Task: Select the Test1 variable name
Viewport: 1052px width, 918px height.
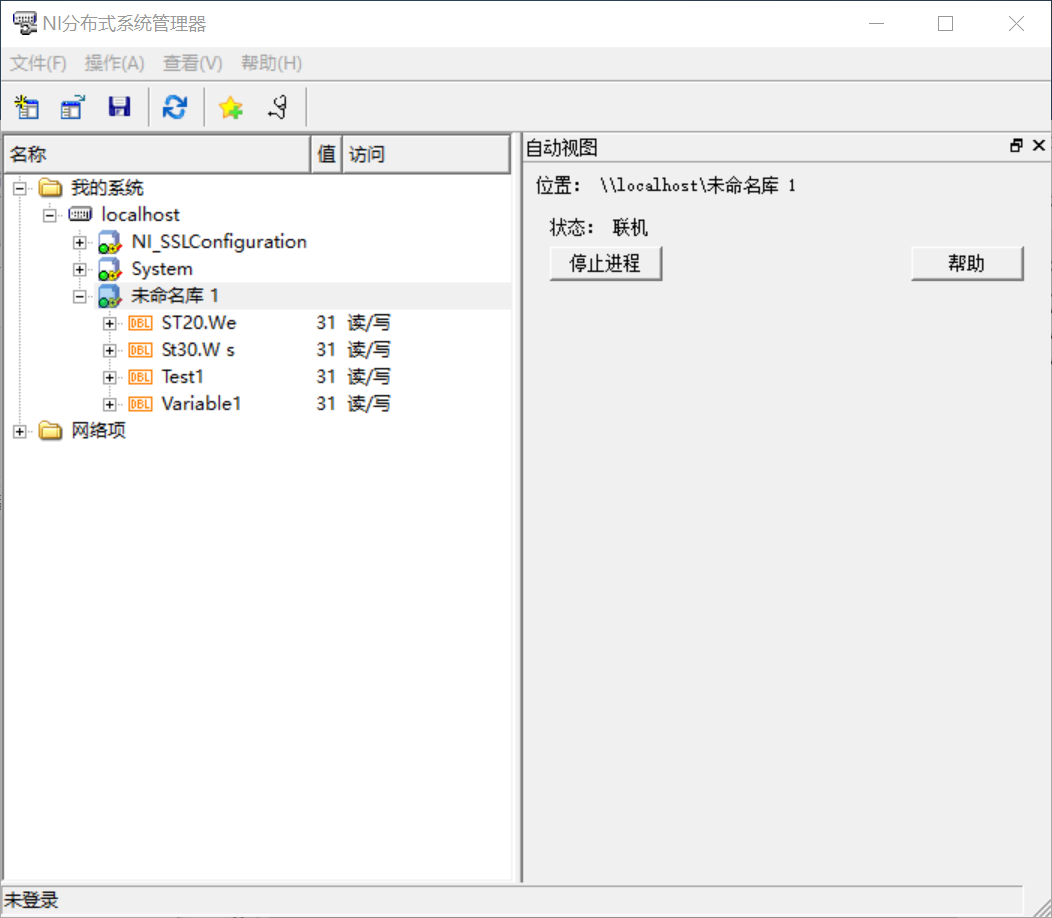Action: (x=182, y=376)
